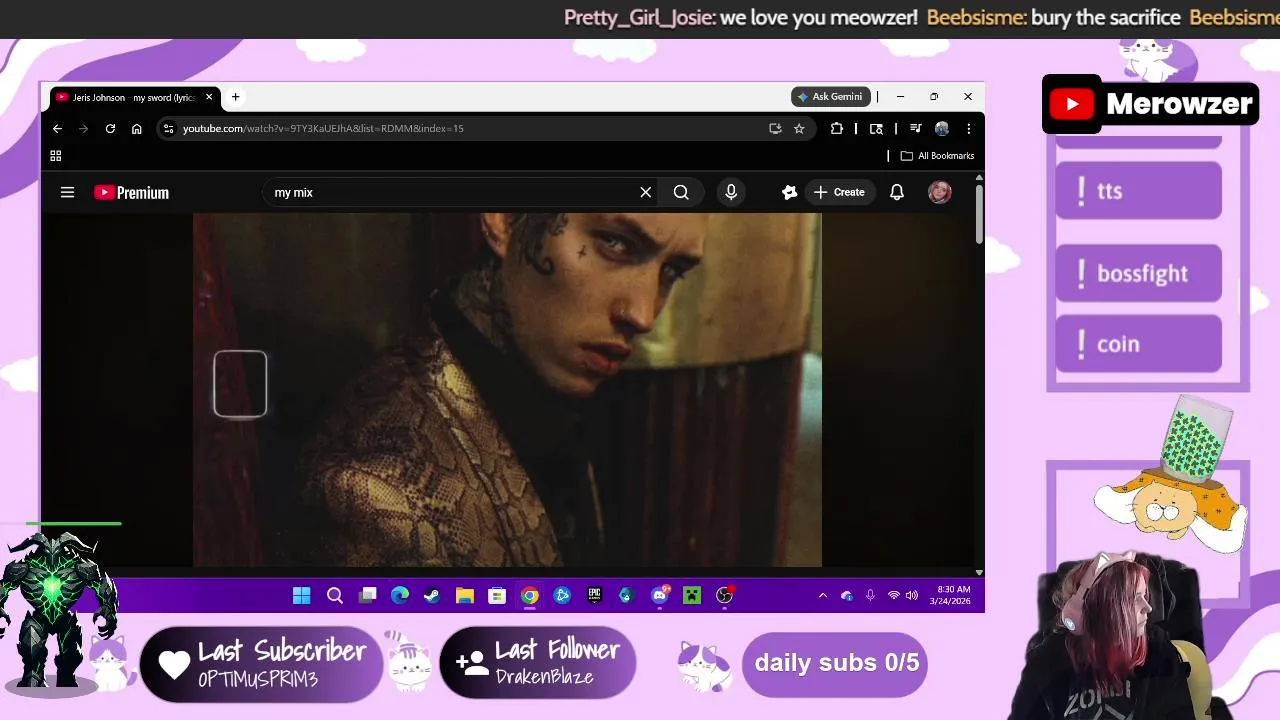Start search with your voice microphone
The width and height of the screenshot is (1280, 720).
pos(731,192)
